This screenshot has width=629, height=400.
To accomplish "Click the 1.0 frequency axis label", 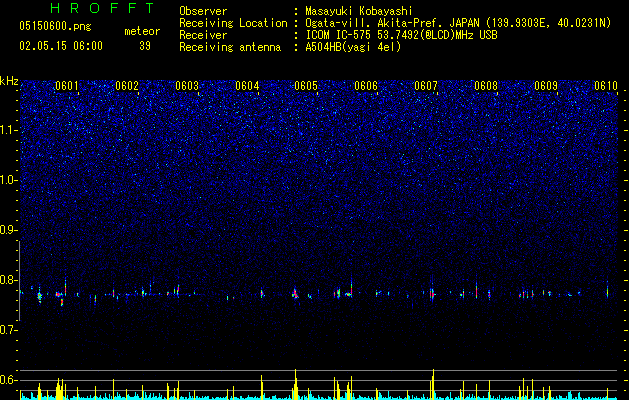I will [9, 180].
